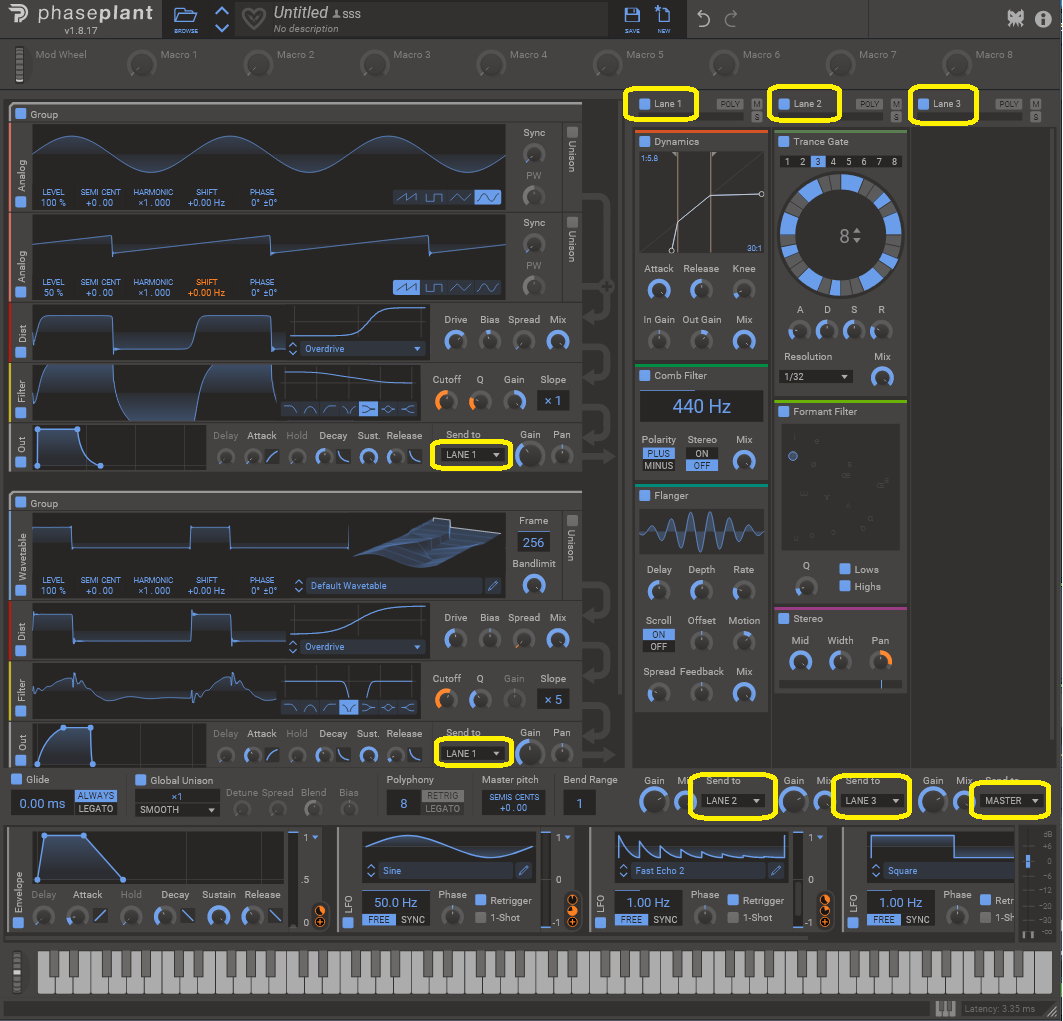Click the Comb Filter 440 Hz frequency field
Image resolution: width=1063 pixels, height=1021 pixels.
pyautogui.click(x=702, y=406)
